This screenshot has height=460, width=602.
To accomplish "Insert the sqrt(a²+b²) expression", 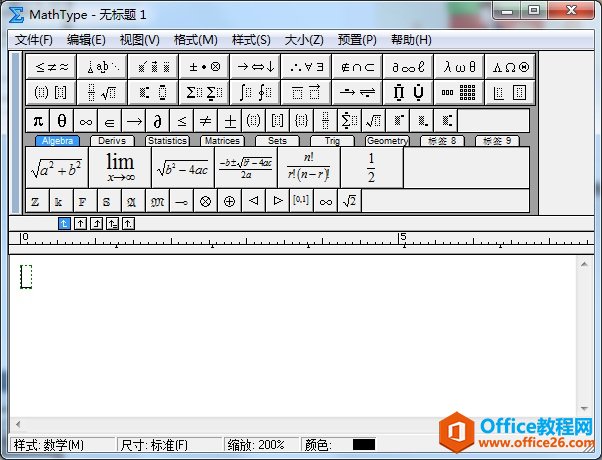I will click(x=57, y=168).
